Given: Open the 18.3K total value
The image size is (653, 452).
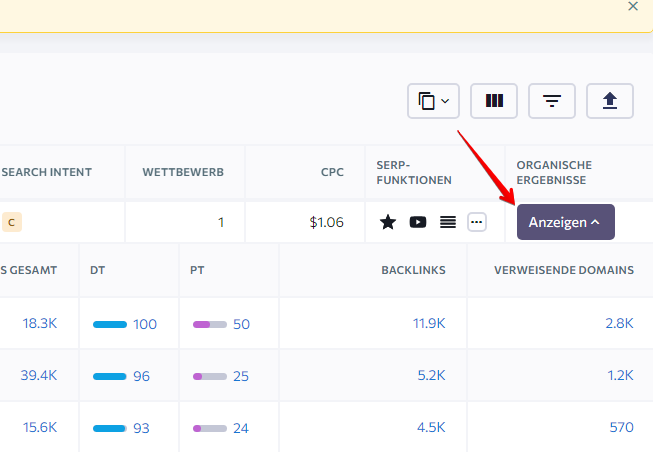Looking at the screenshot, I should (x=40, y=323).
